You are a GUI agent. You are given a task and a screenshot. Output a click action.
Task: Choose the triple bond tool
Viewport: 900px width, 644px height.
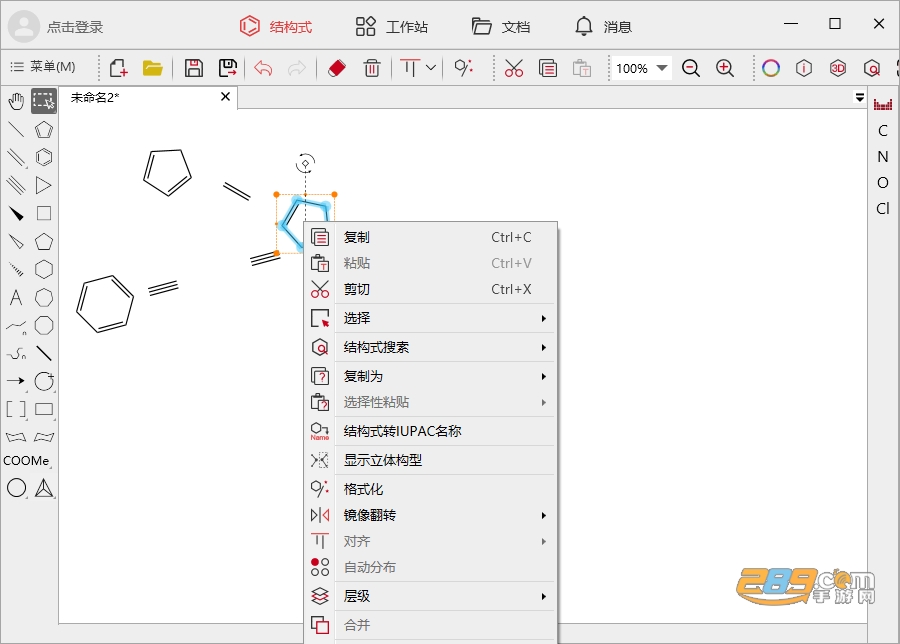coord(16,185)
